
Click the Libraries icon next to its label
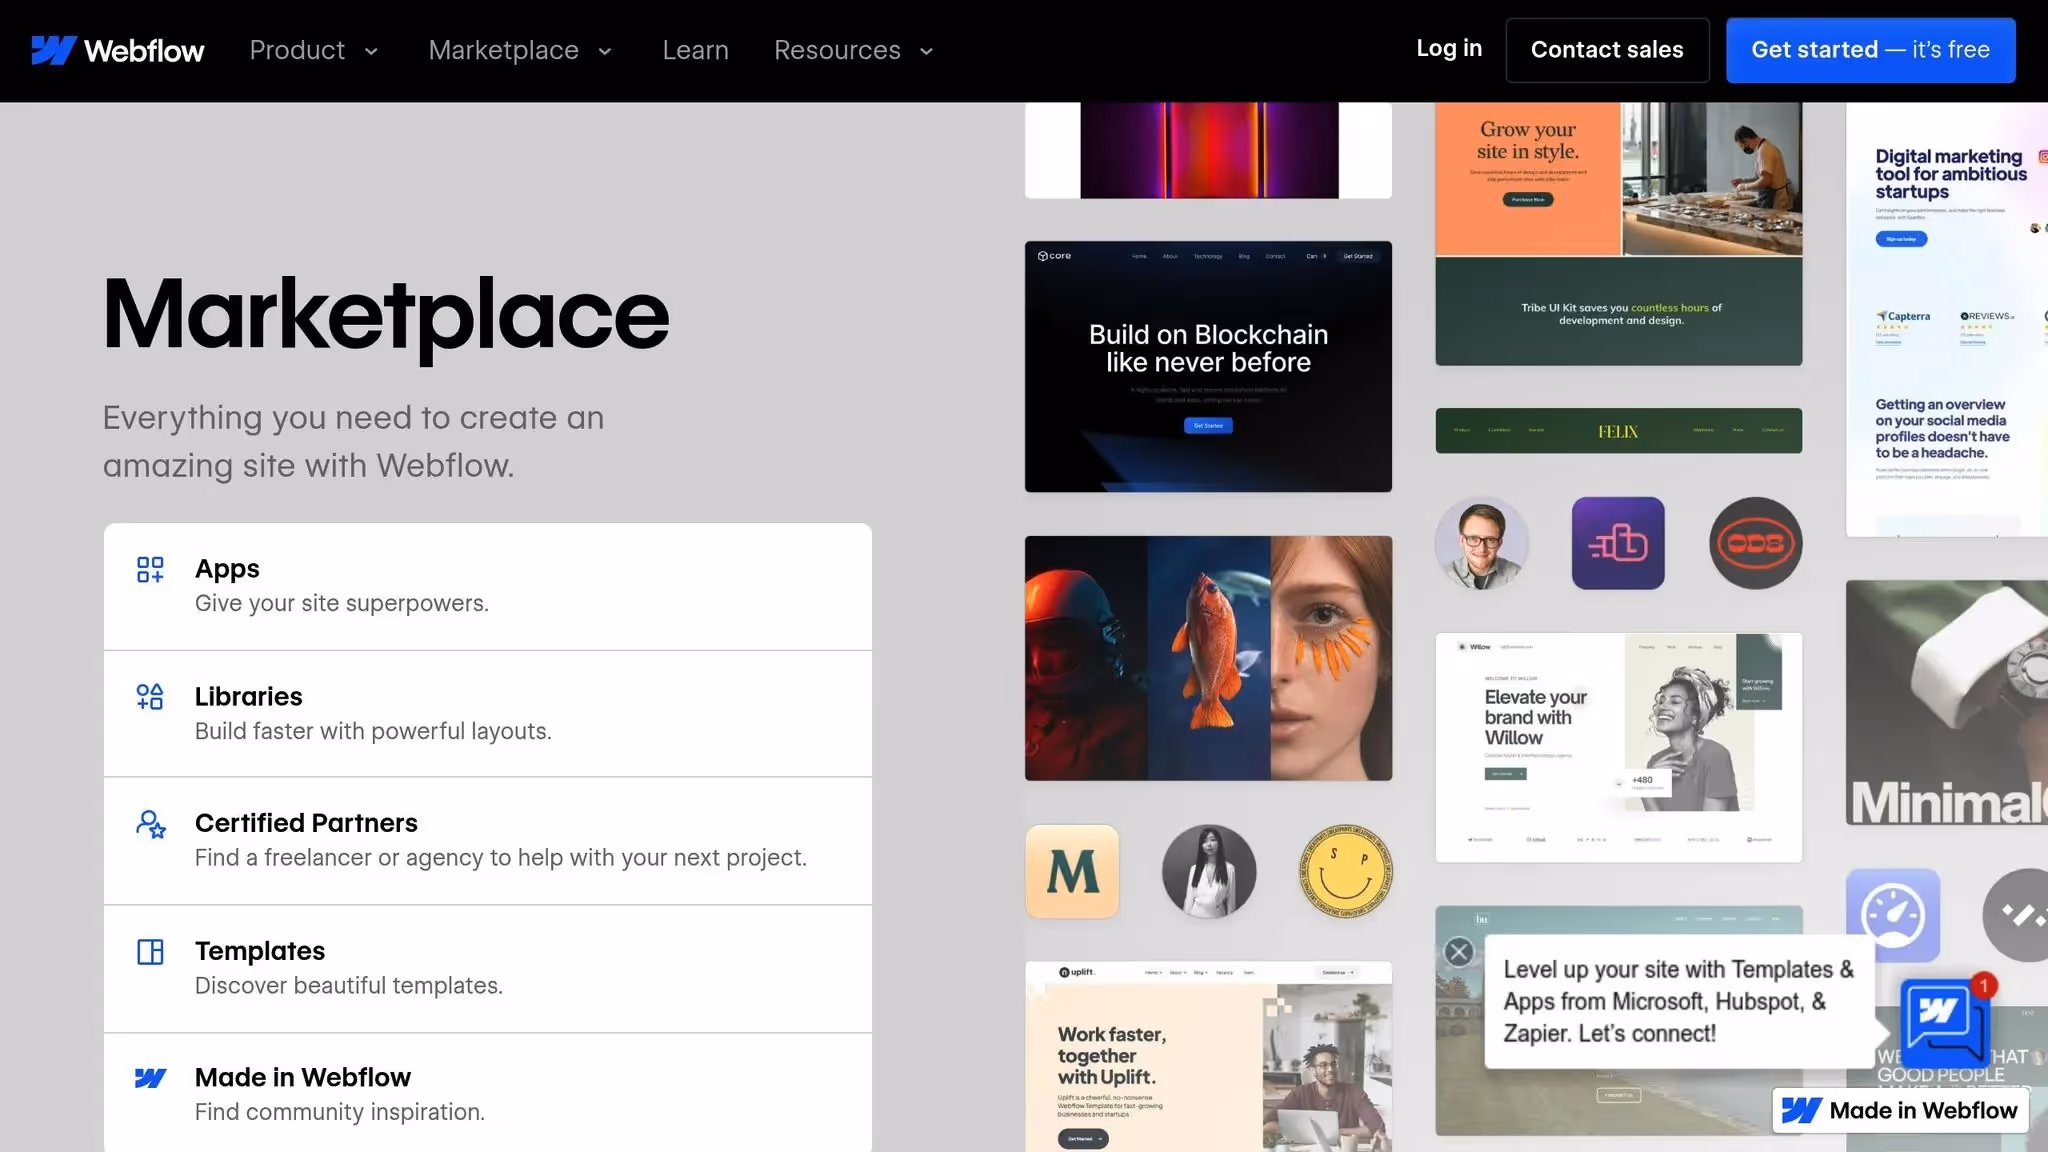coord(150,697)
